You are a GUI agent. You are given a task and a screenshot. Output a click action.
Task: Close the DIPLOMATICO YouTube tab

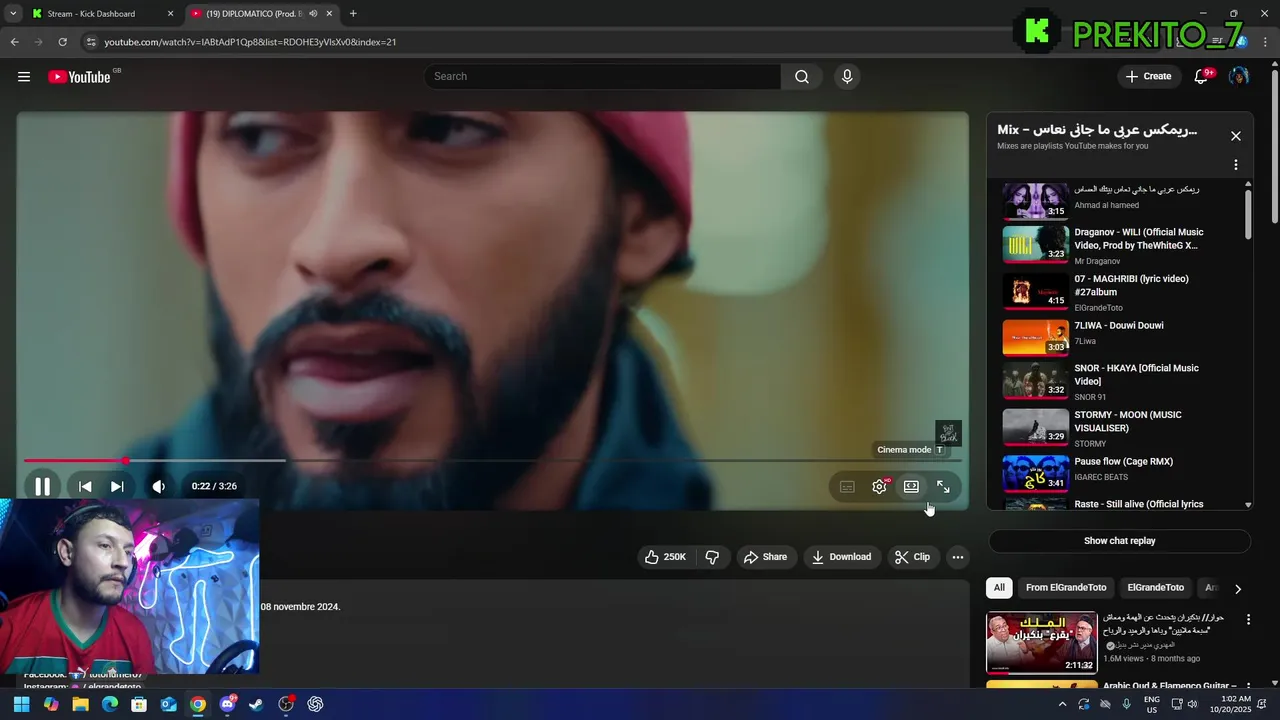pyautogui.click(x=329, y=14)
